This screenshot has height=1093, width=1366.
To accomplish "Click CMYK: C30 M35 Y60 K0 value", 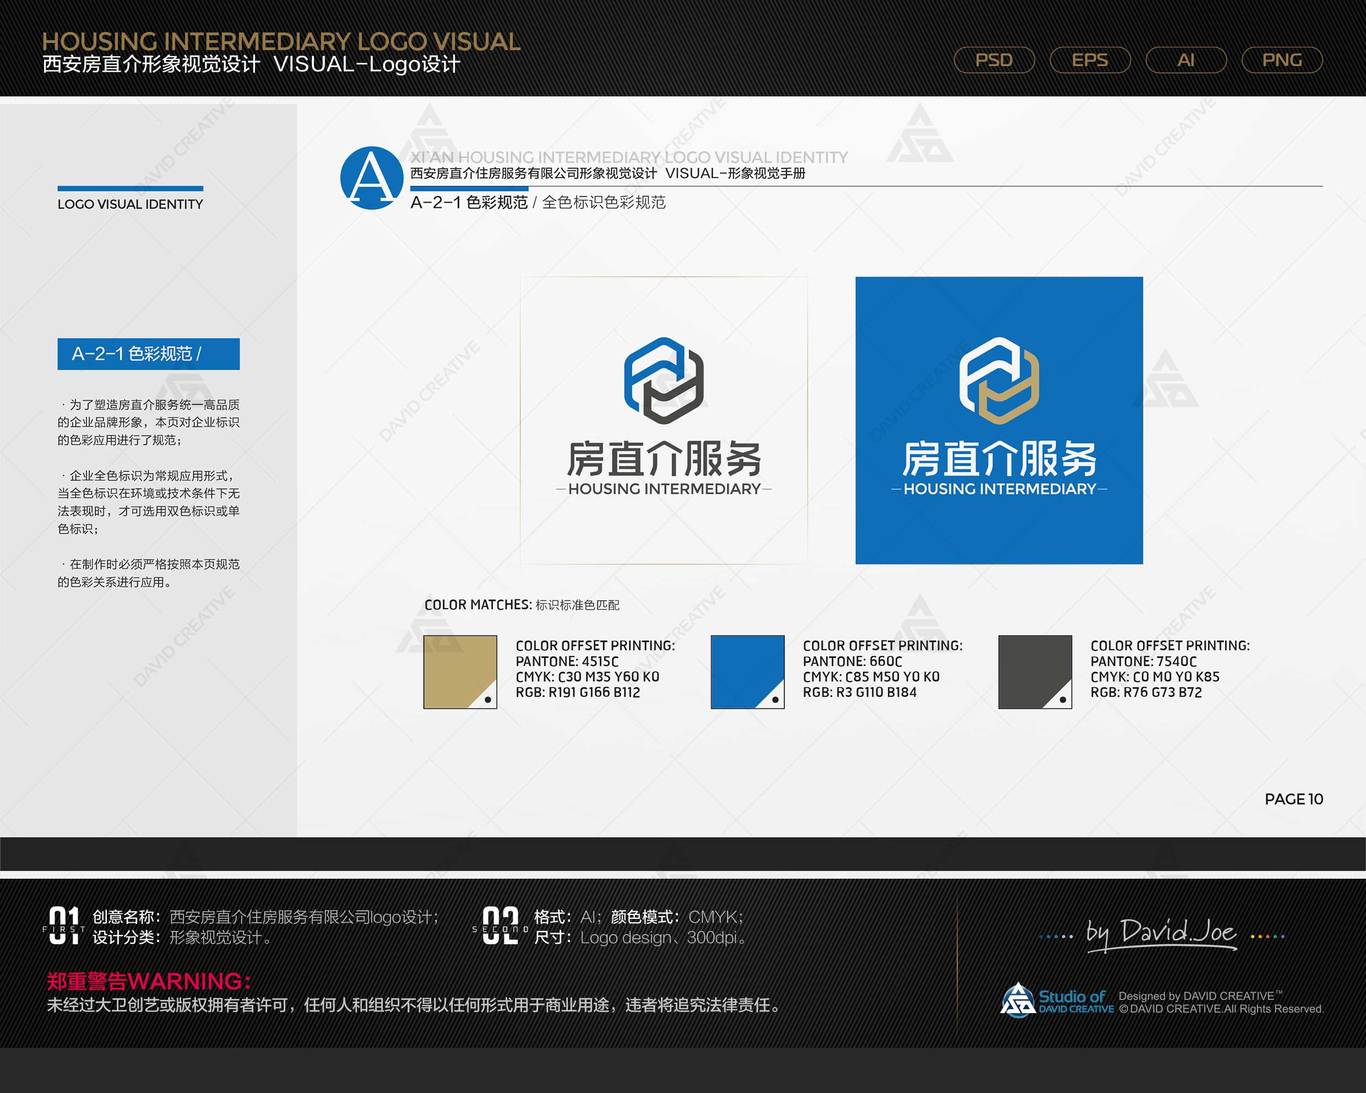I will (587, 677).
